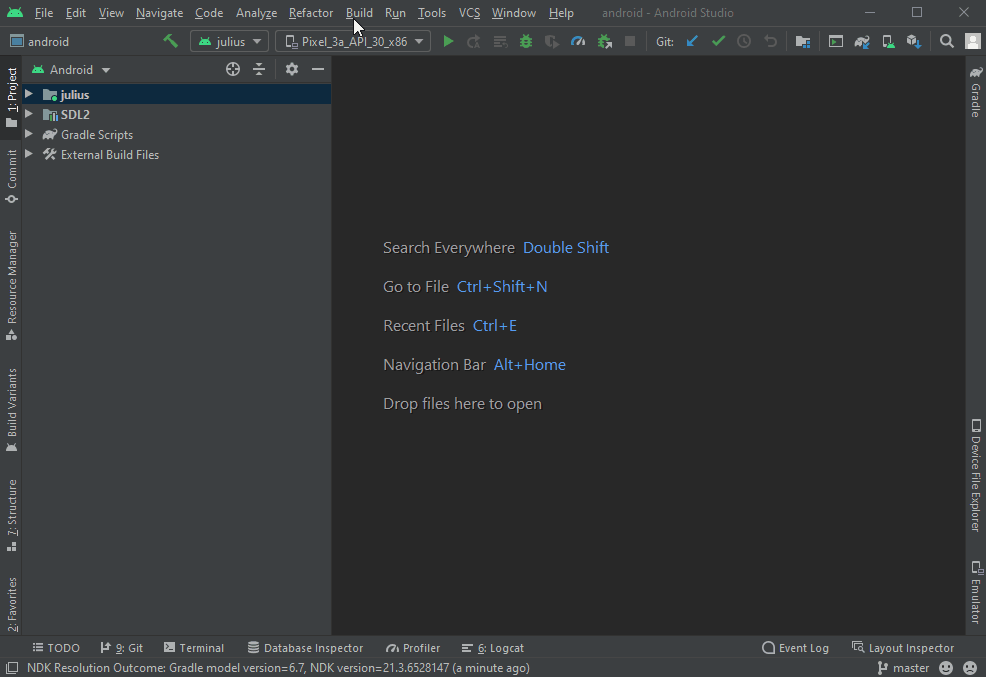Image resolution: width=986 pixels, height=677 pixels.
Task: Click the user account avatar icon
Action: click(973, 41)
